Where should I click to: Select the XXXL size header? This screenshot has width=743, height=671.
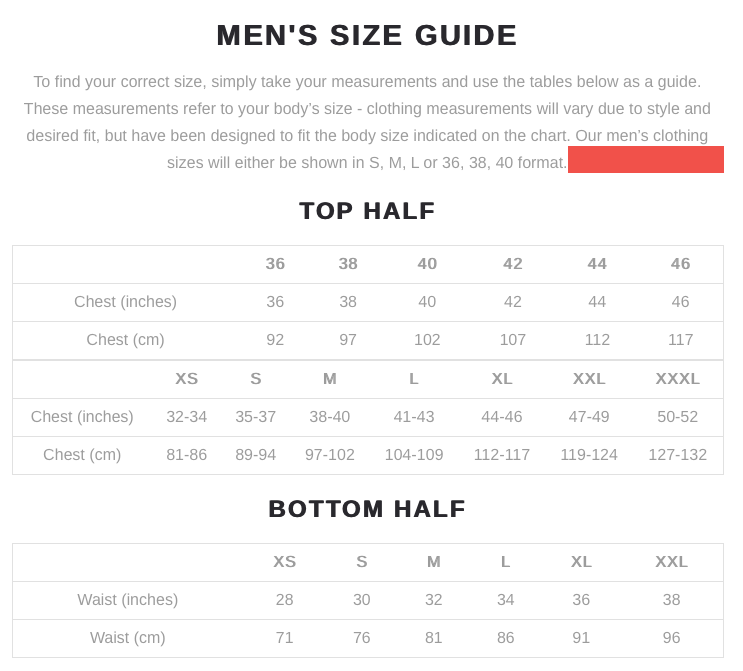[677, 379]
